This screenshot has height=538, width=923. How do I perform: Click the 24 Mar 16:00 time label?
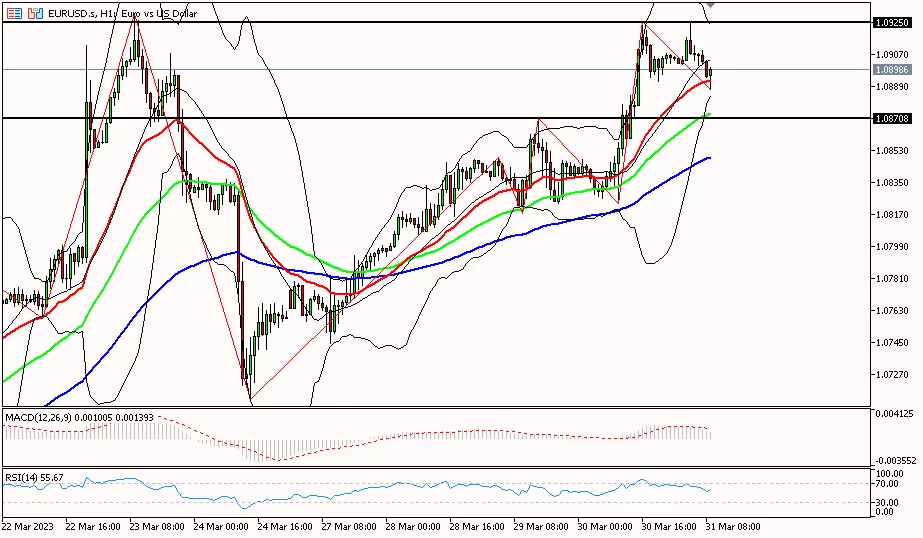coord(285,526)
